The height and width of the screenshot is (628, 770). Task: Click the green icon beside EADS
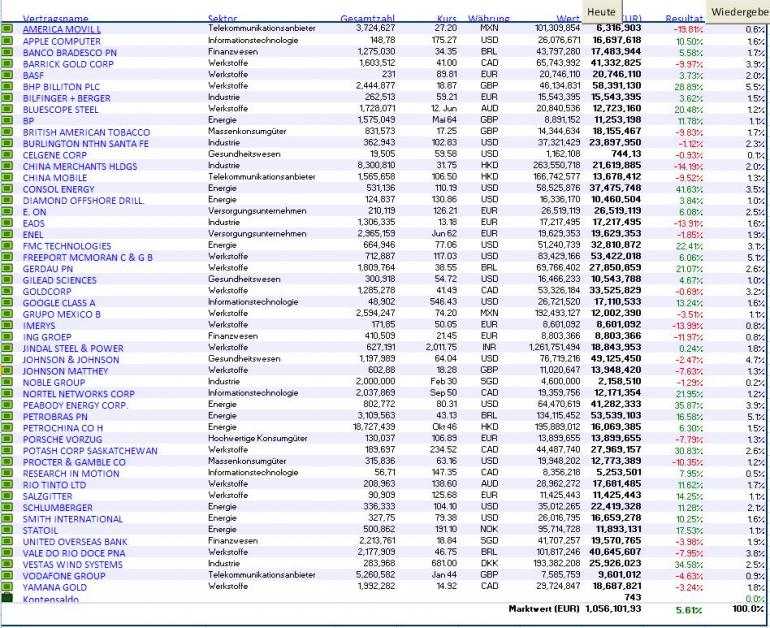pos(6,222)
